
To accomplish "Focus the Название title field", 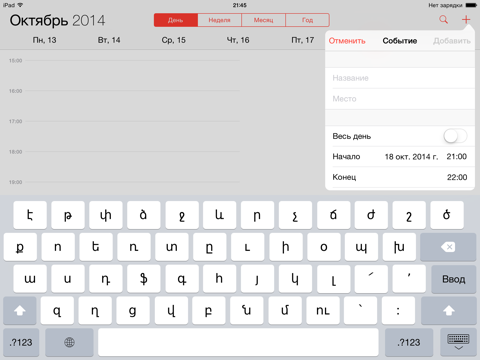I will pyautogui.click(x=400, y=78).
